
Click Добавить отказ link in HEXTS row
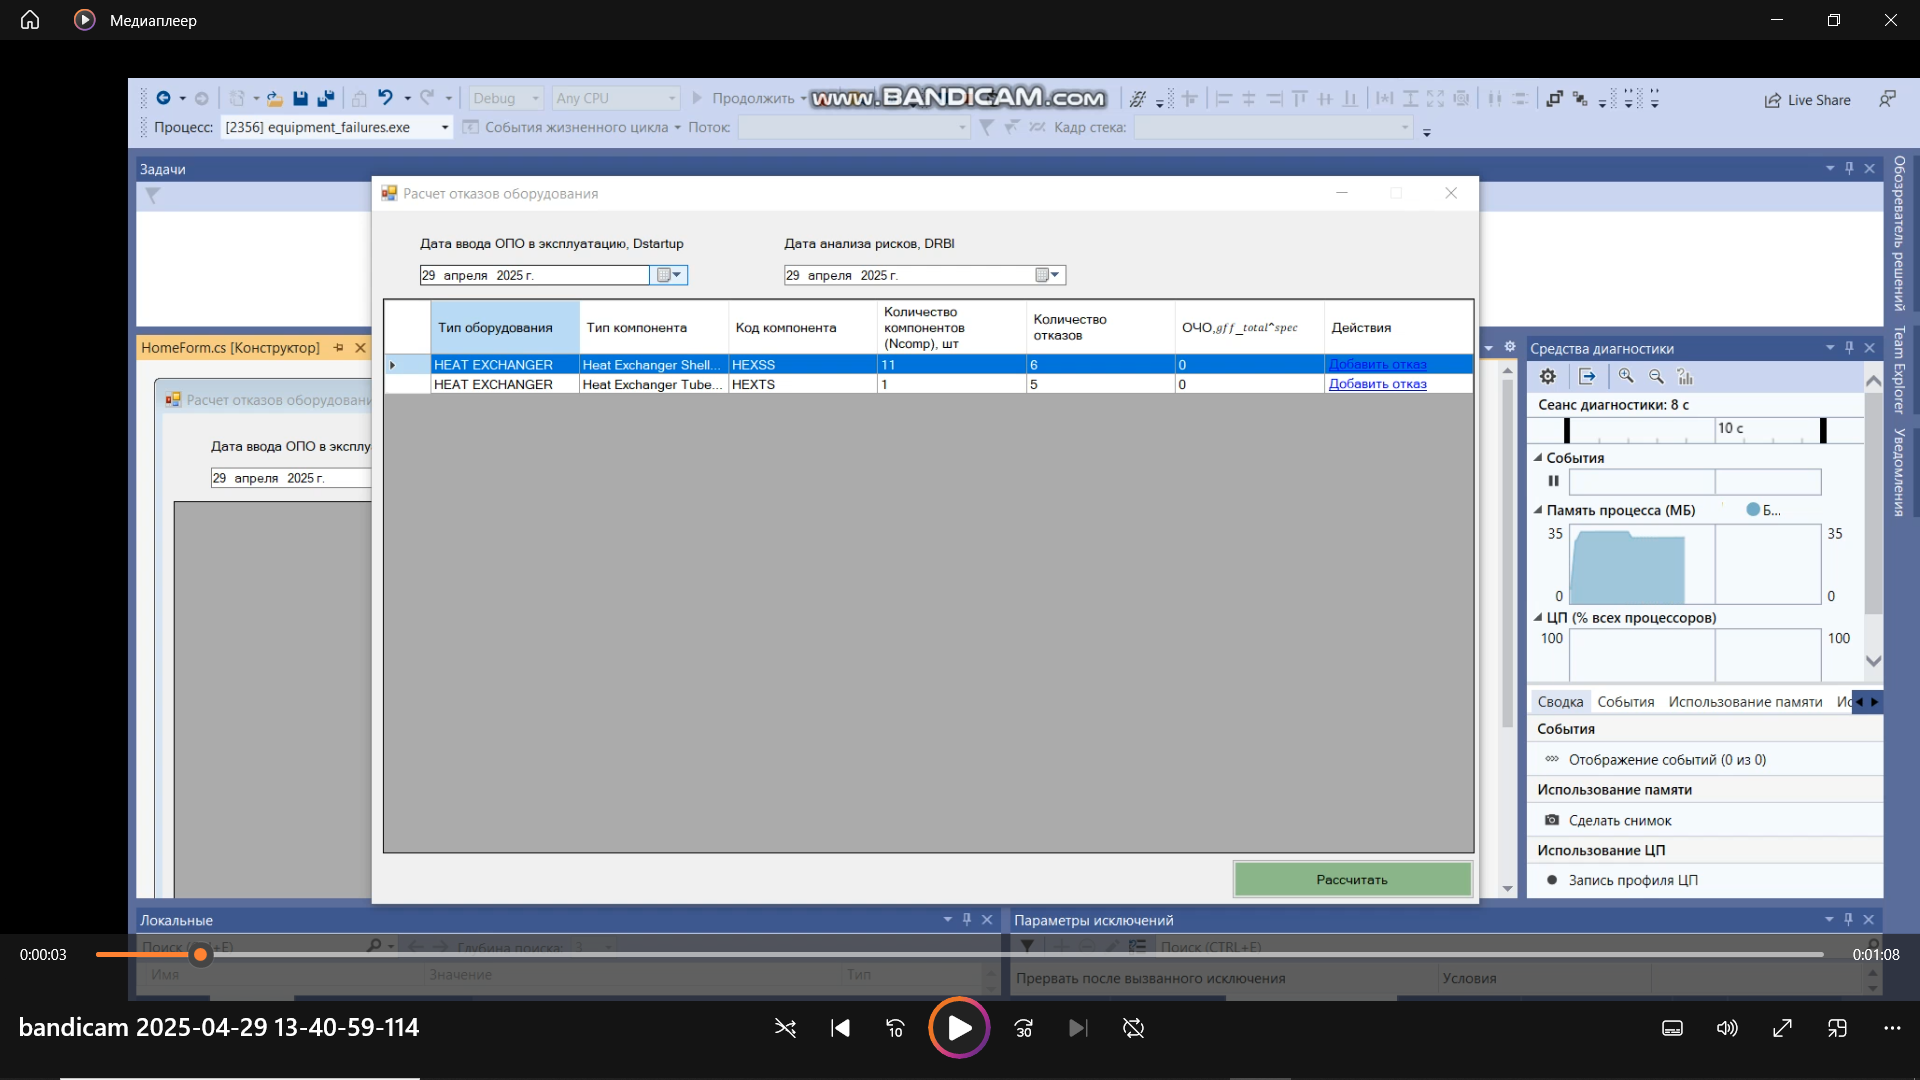[1377, 384]
